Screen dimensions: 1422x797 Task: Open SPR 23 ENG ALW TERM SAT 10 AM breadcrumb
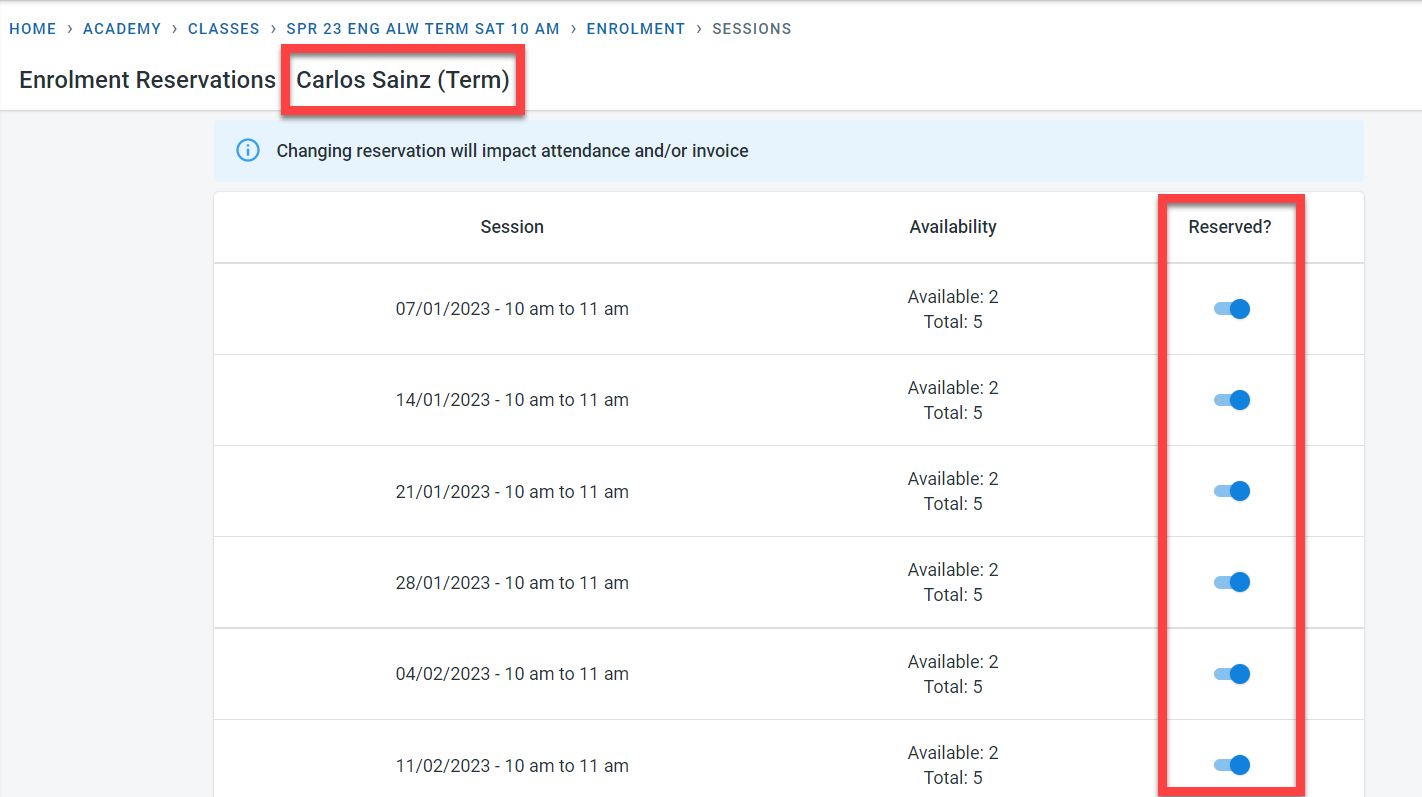[423, 29]
